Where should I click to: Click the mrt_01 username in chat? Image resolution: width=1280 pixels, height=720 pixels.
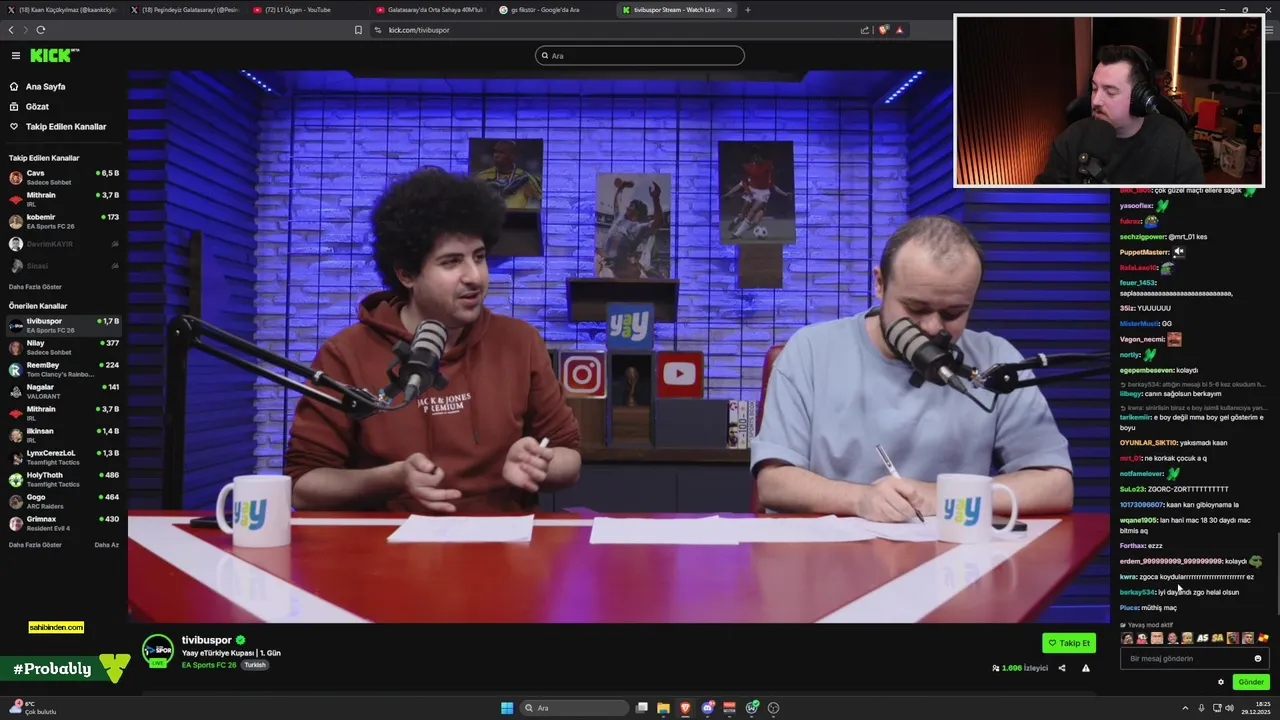click(x=1130, y=458)
